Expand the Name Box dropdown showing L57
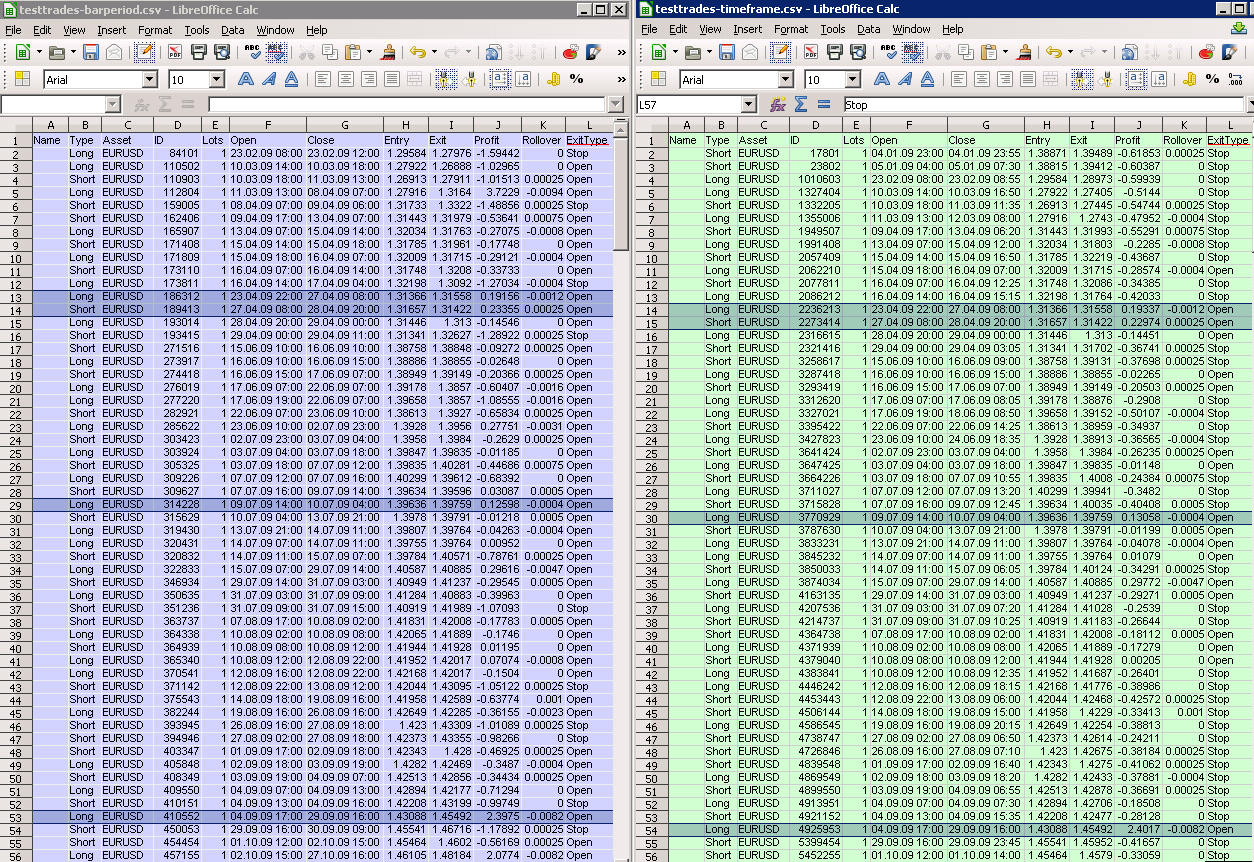Image resolution: width=1254 pixels, height=862 pixels. [x=748, y=104]
